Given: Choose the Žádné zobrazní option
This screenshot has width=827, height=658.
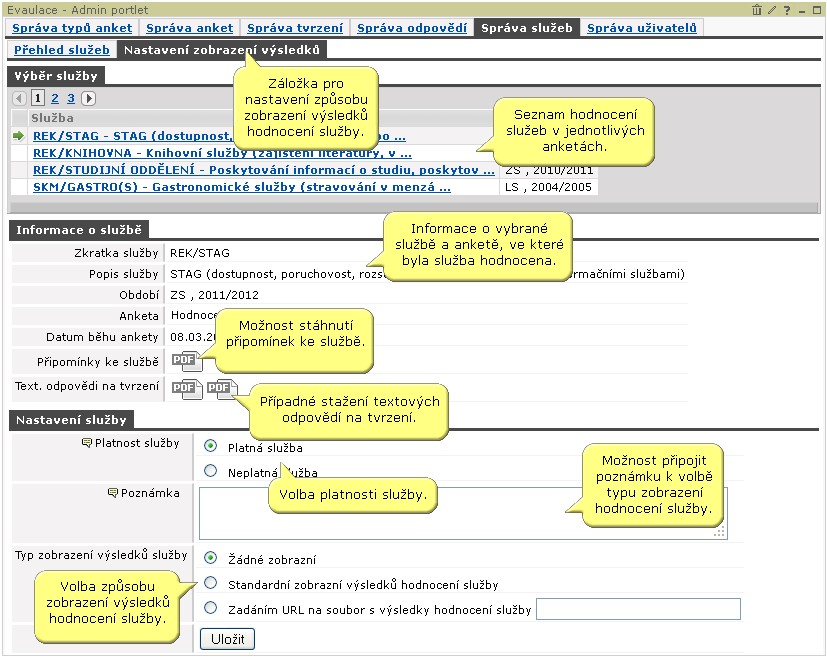Looking at the screenshot, I should click(x=210, y=558).
